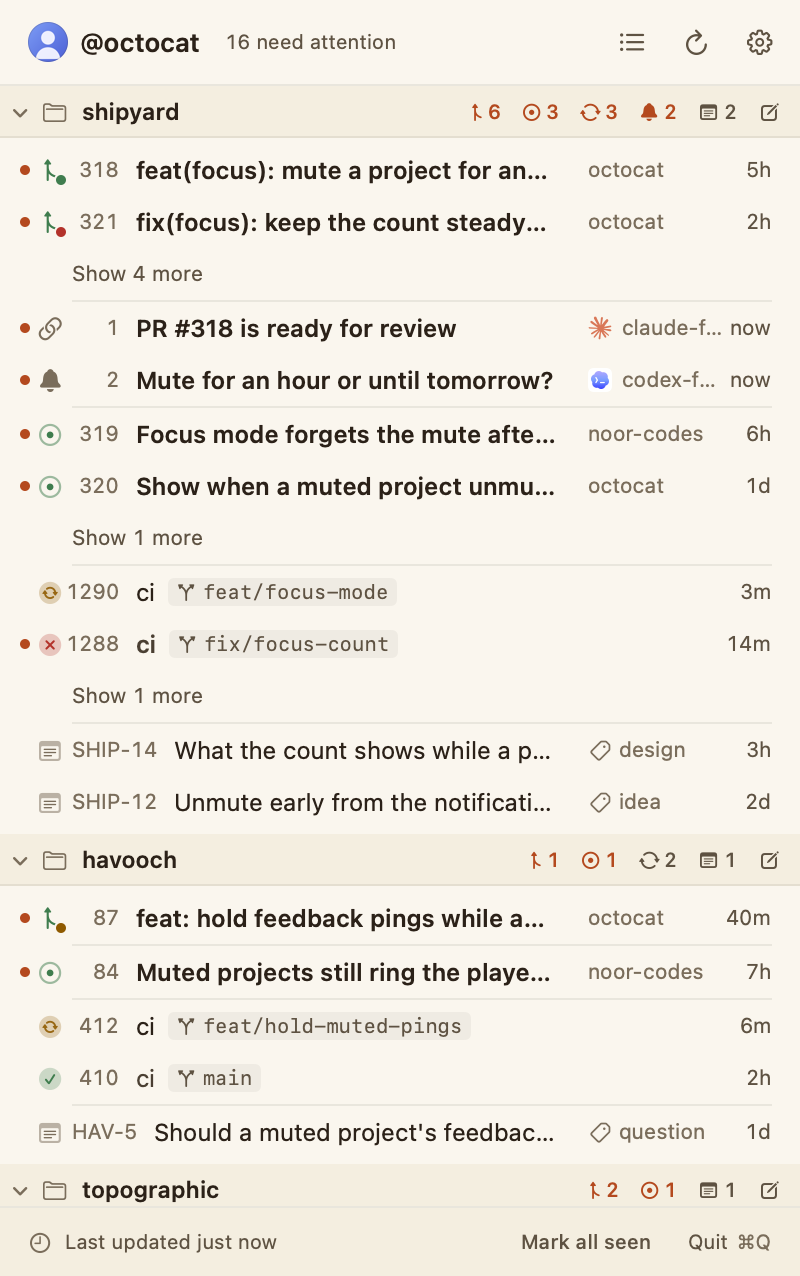800x1276 pixels.
Task: Click shipyard notifications bell count 2
Action: coord(658,112)
